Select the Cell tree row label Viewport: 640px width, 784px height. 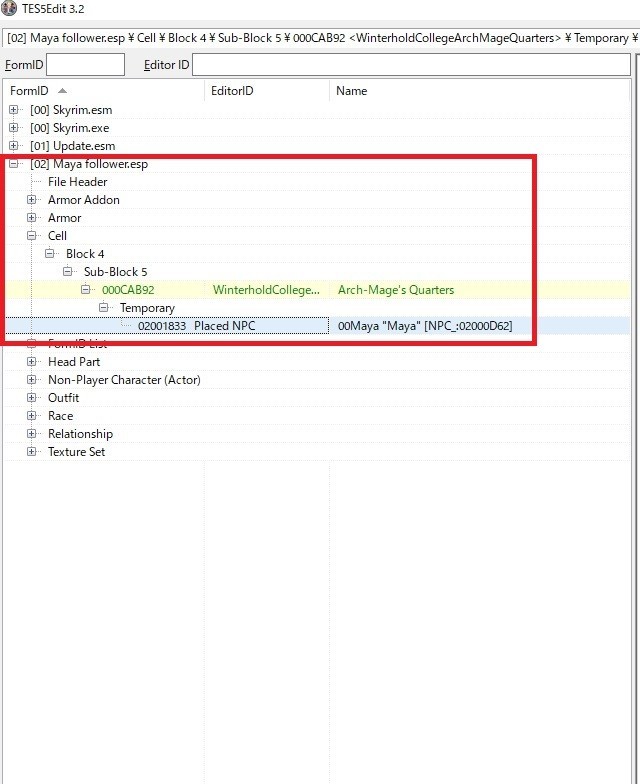point(57,236)
